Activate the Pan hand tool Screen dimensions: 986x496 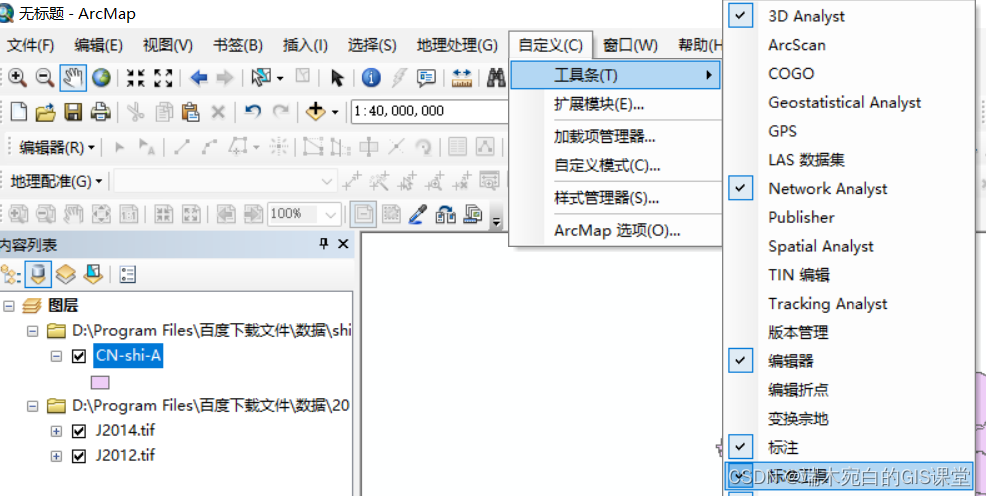coord(73,77)
